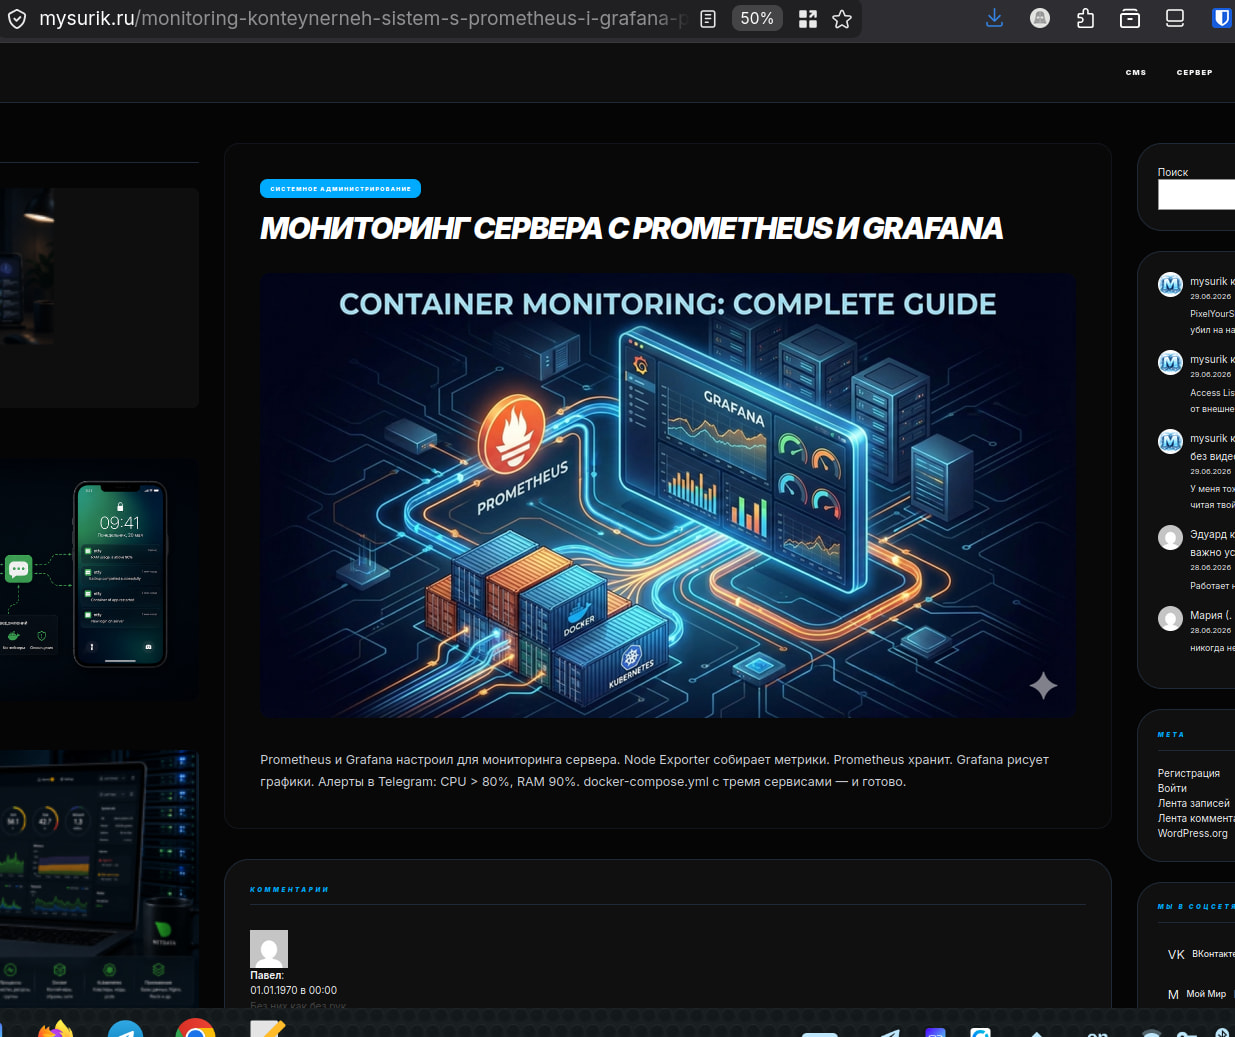
Task: Open the Лента комментариев feed link
Action: pyautogui.click(x=1196, y=818)
